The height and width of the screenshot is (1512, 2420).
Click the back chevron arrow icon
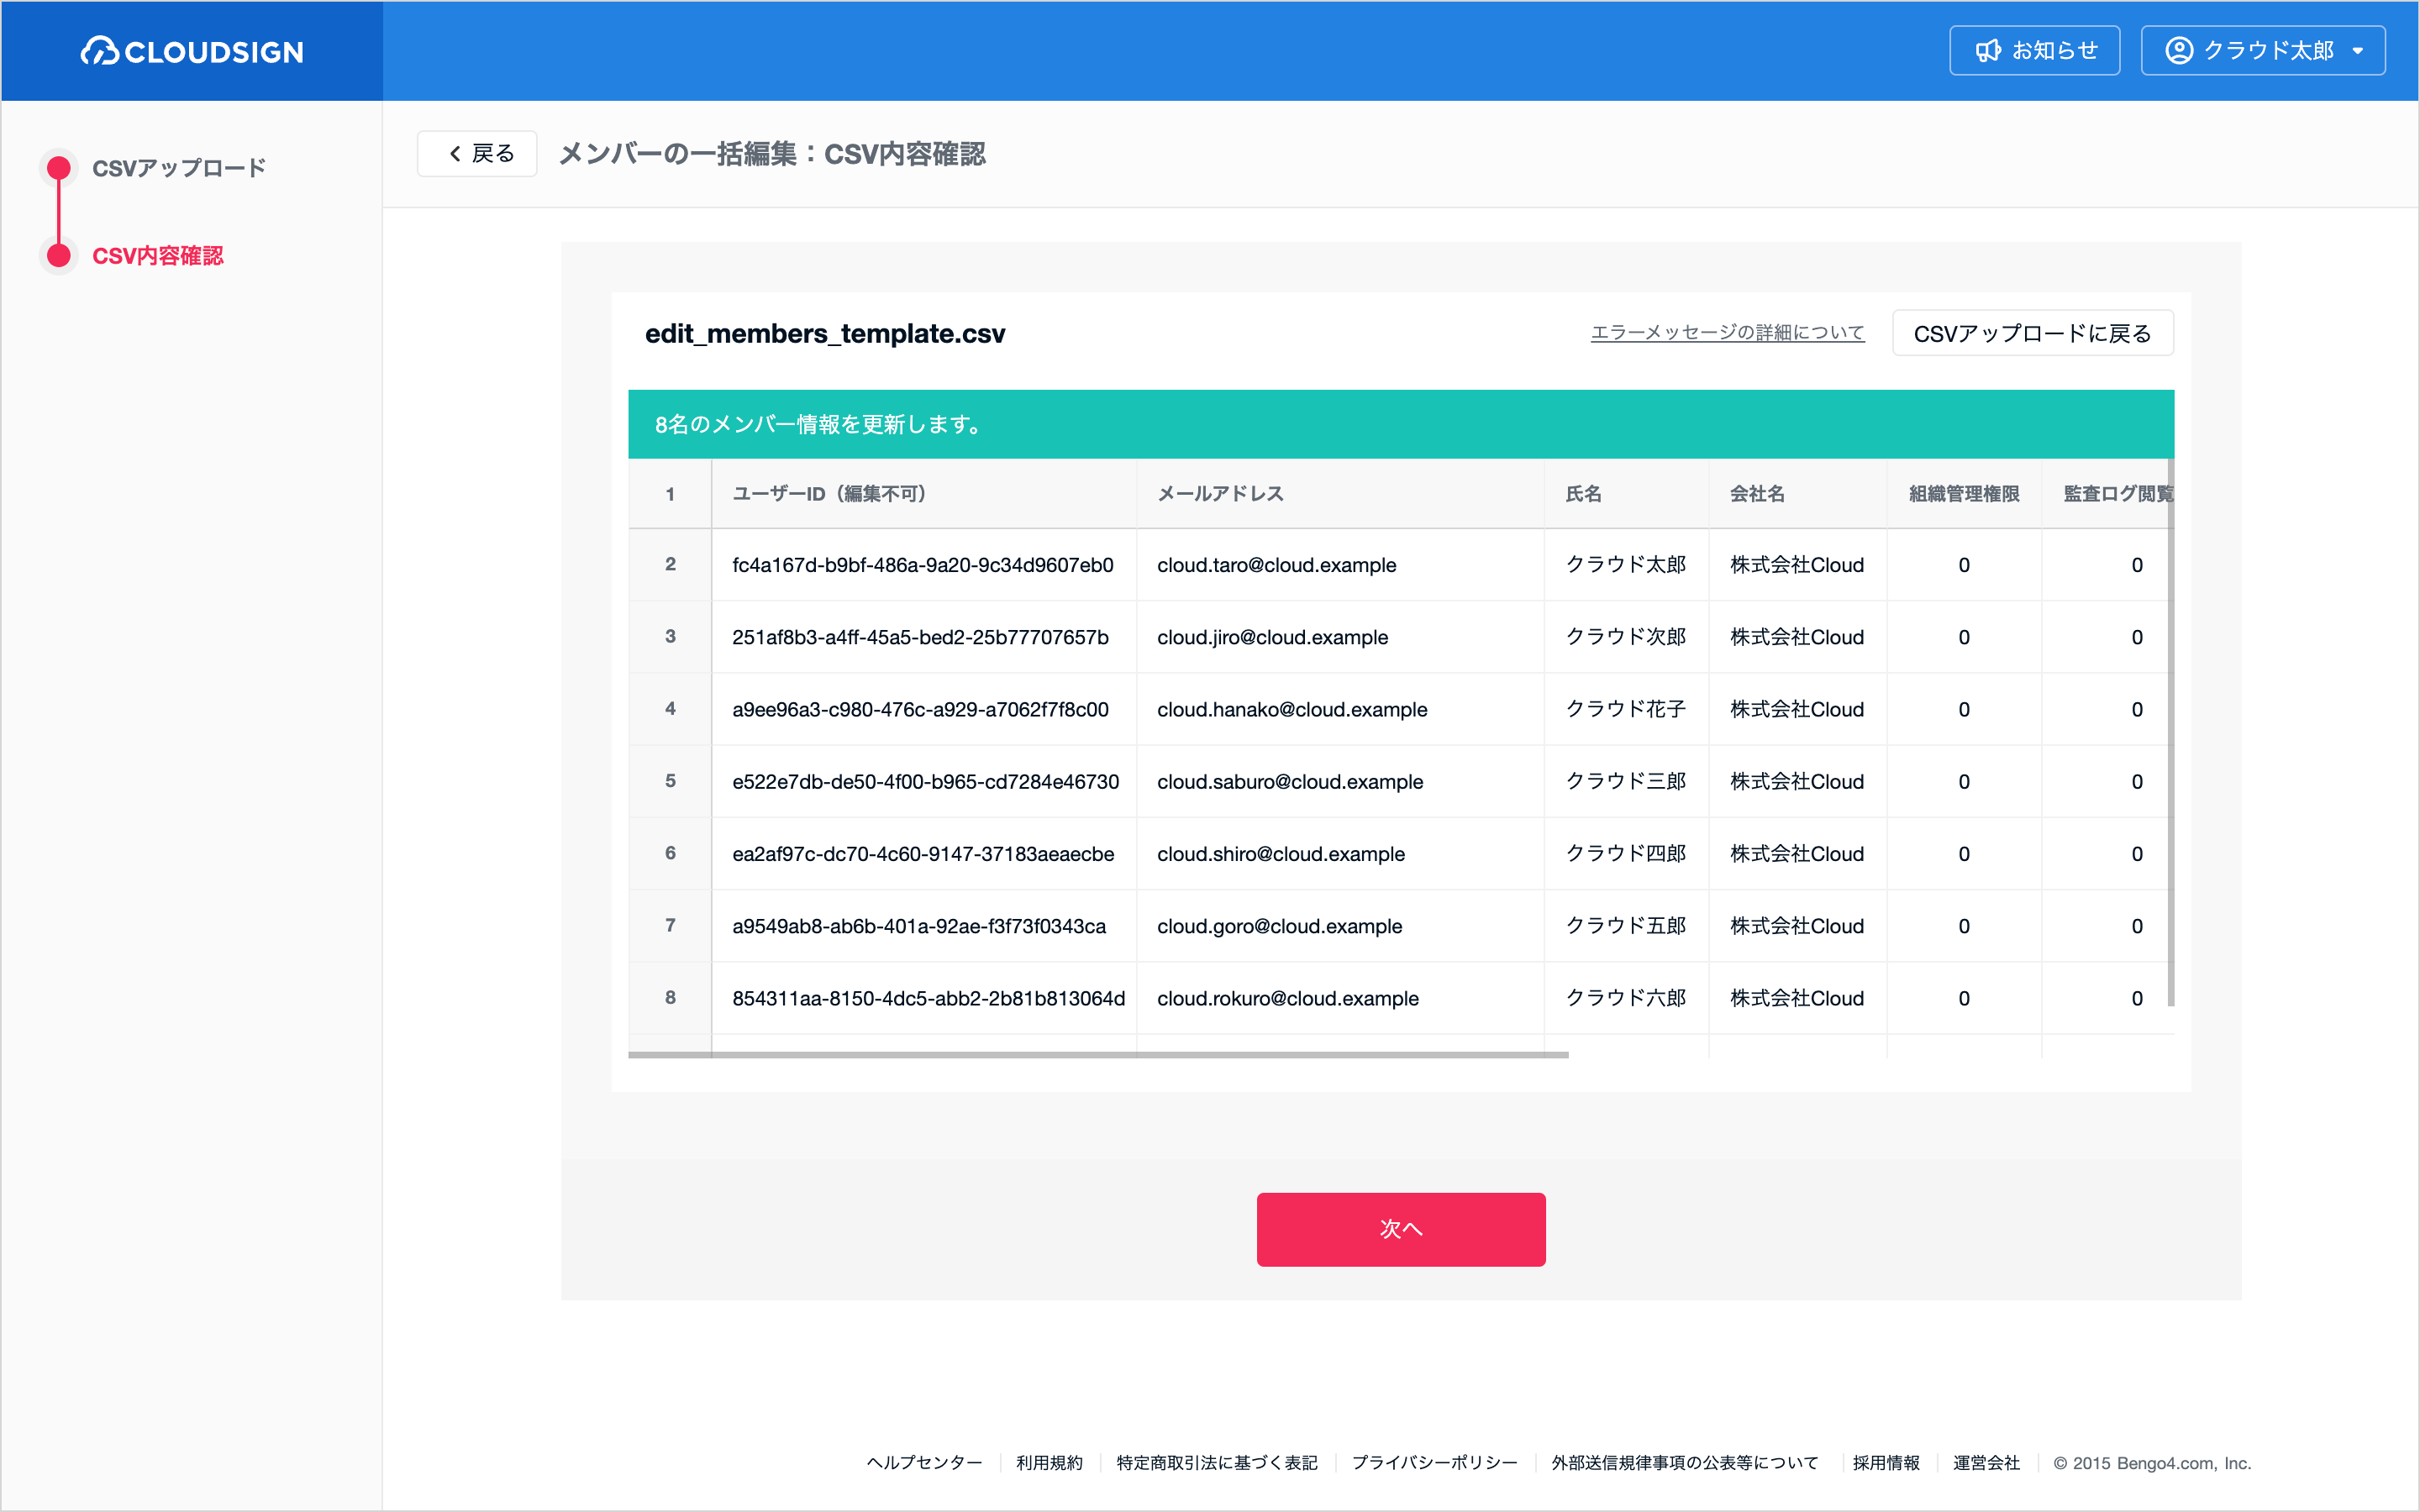coord(455,154)
